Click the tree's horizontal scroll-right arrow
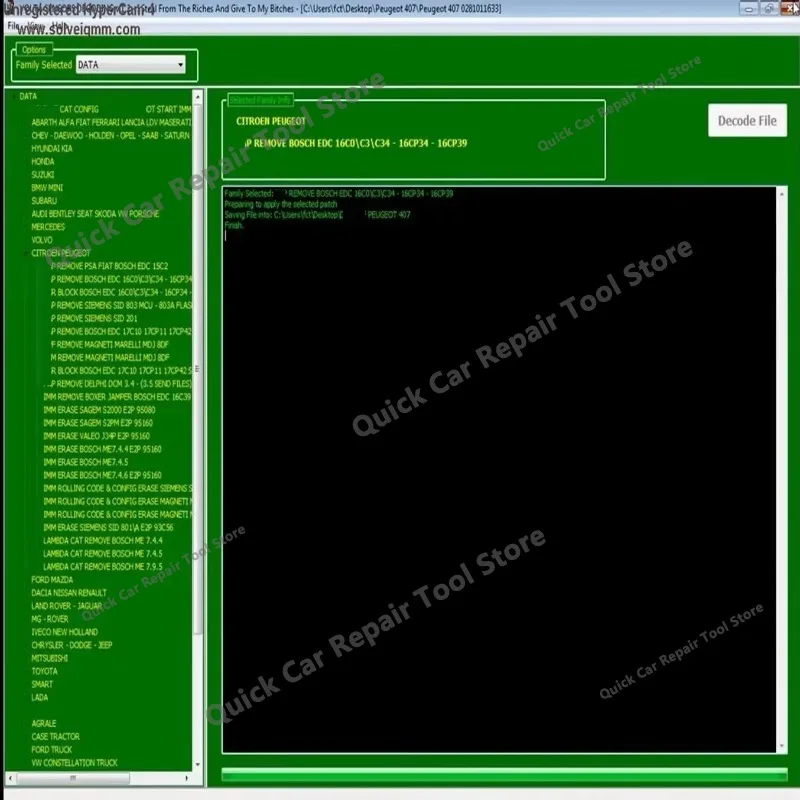The height and width of the screenshot is (800, 800). [x=187, y=779]
